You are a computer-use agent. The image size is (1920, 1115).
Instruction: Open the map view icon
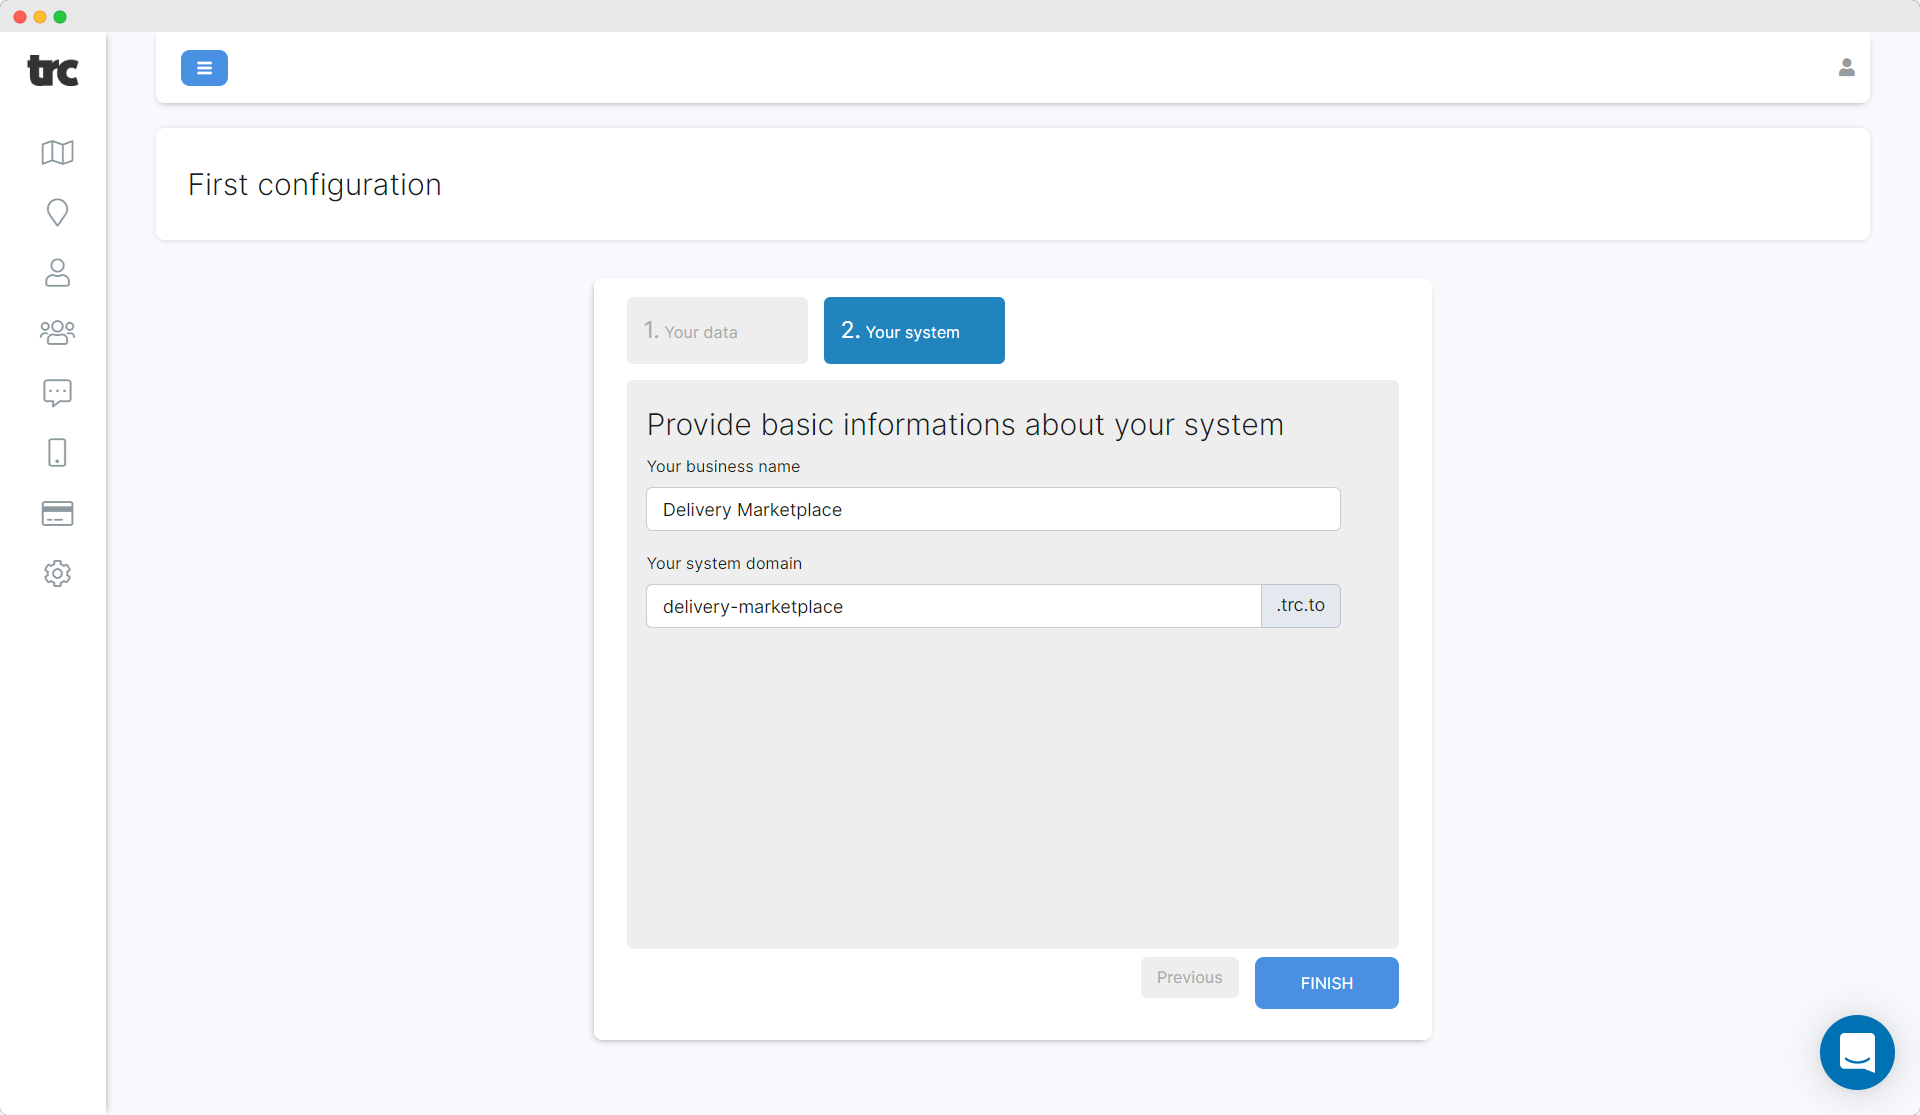[x=57, y=152]
